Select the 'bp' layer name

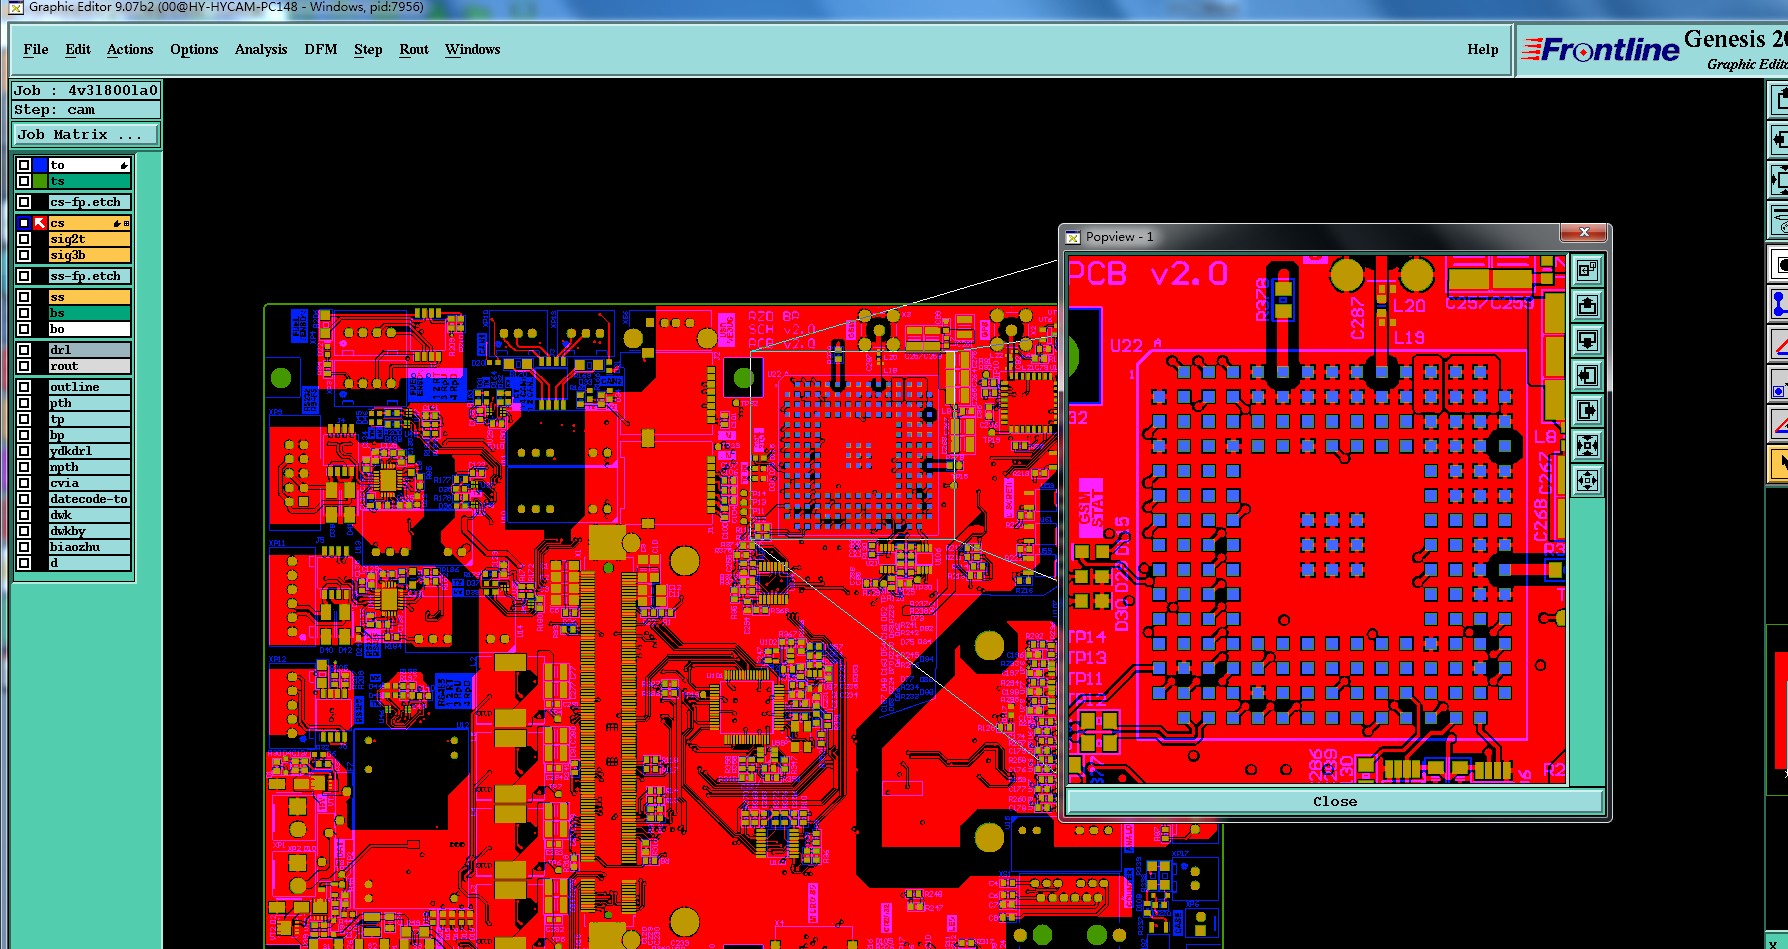89,435
